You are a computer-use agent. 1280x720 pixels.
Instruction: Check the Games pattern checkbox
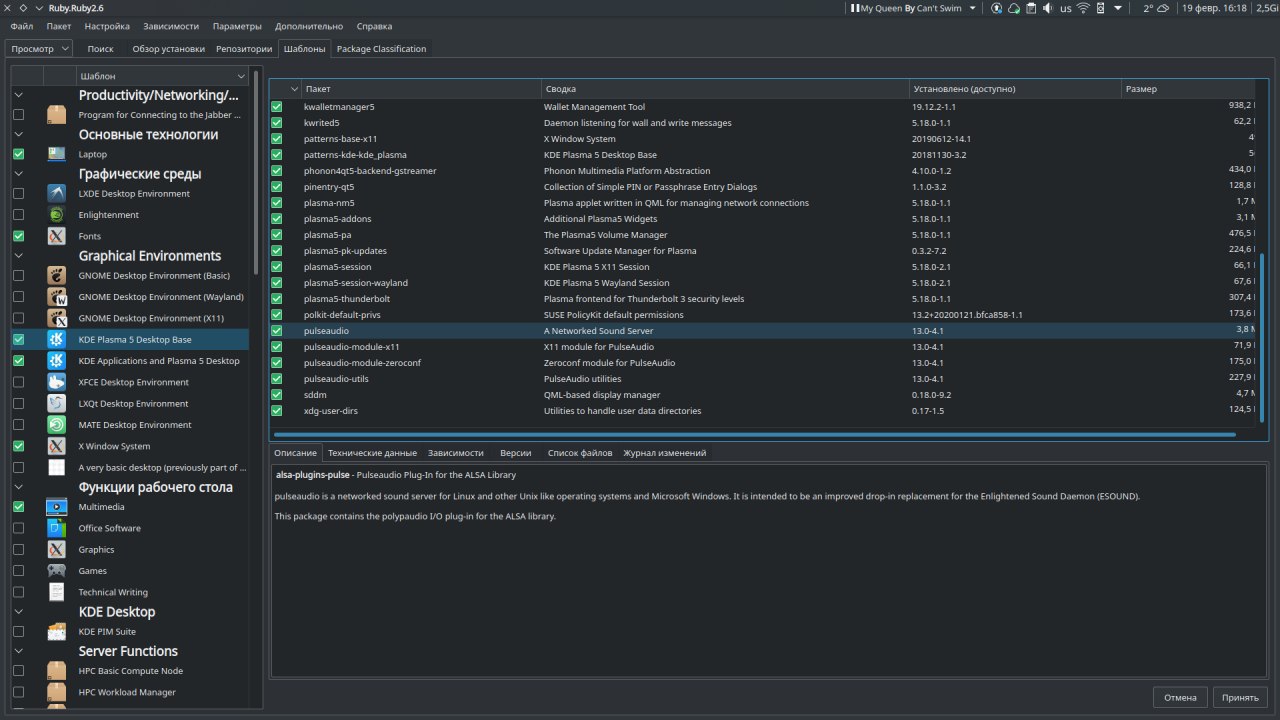[18, 571]
